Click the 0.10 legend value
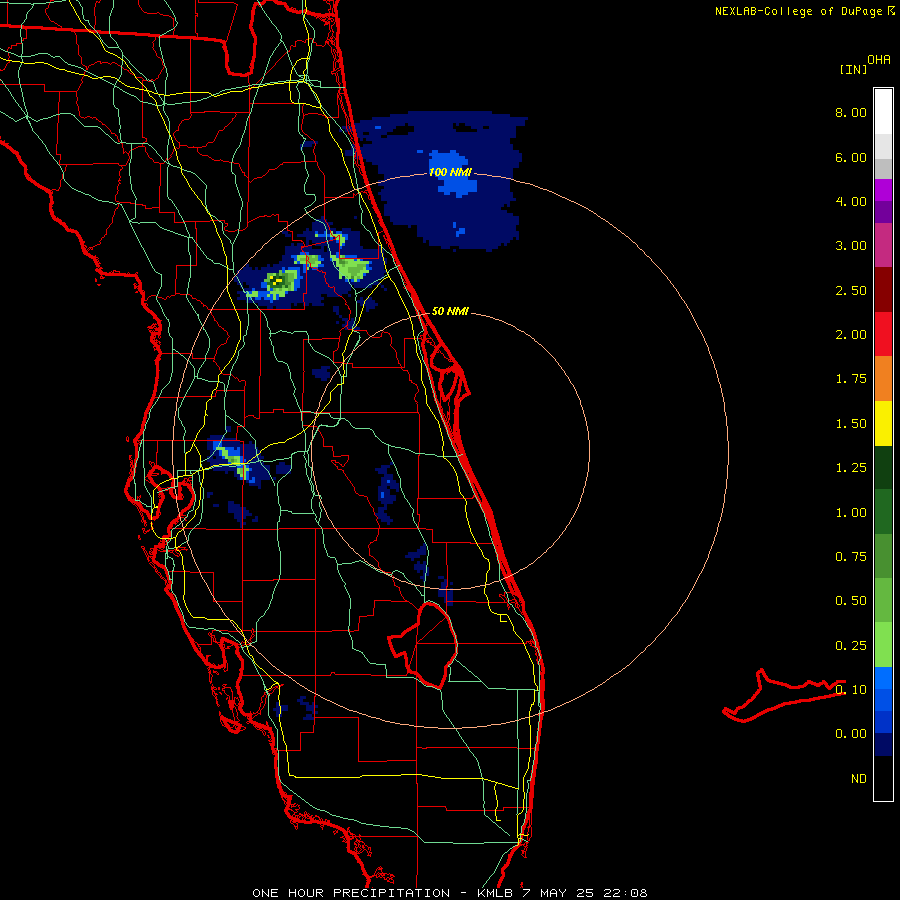This screenshot has width=900, height=900. coord(851,690)
